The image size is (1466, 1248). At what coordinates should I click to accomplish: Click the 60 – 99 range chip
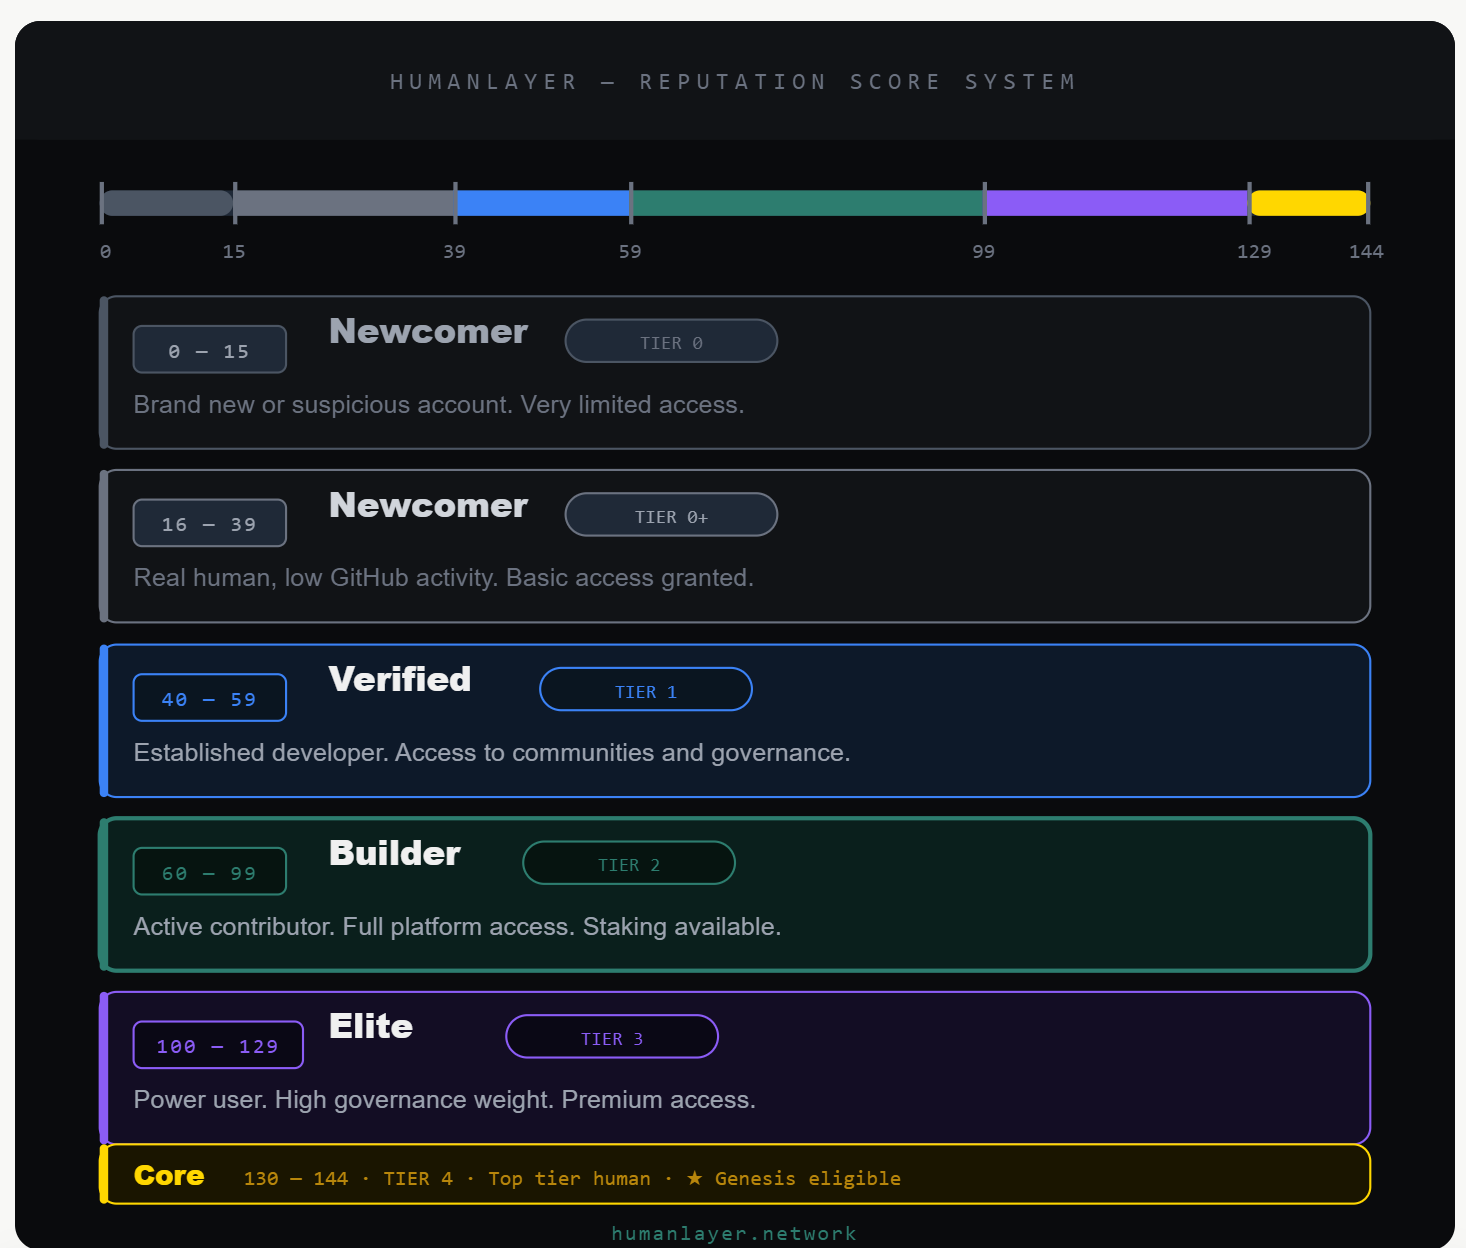pyautogui.click(x=210, y=872)
